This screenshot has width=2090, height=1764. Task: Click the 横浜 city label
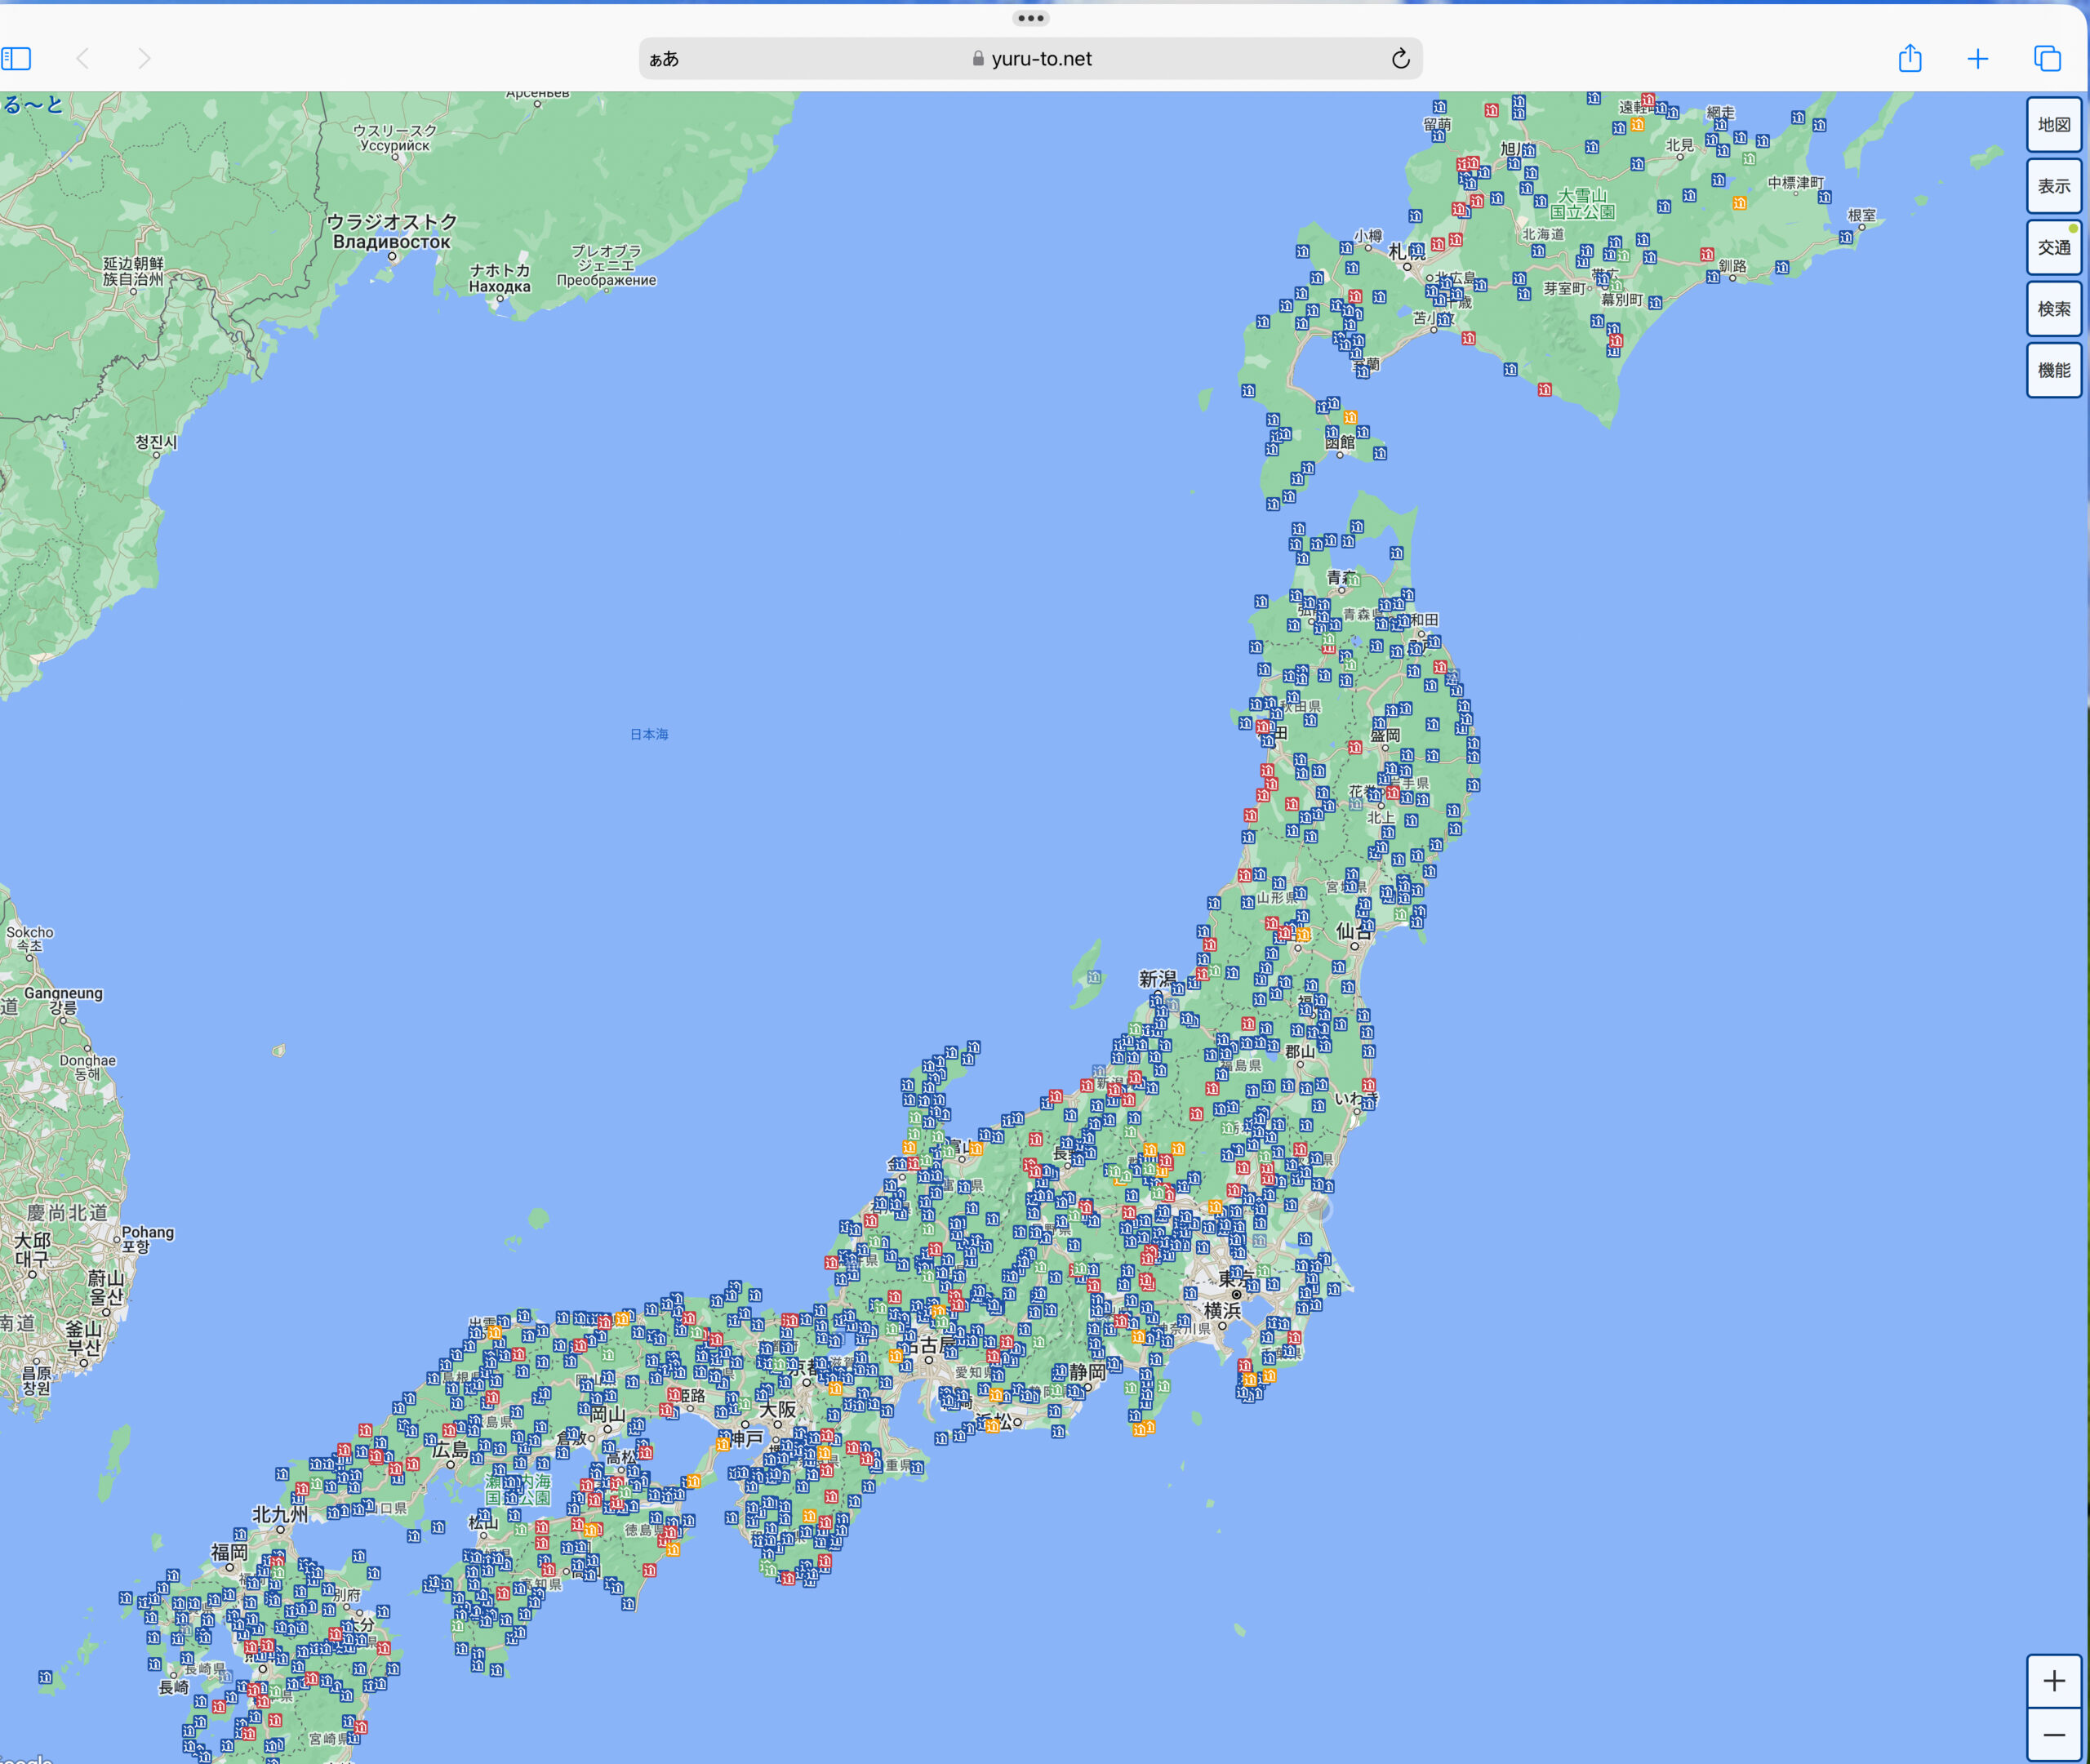1222,1310
